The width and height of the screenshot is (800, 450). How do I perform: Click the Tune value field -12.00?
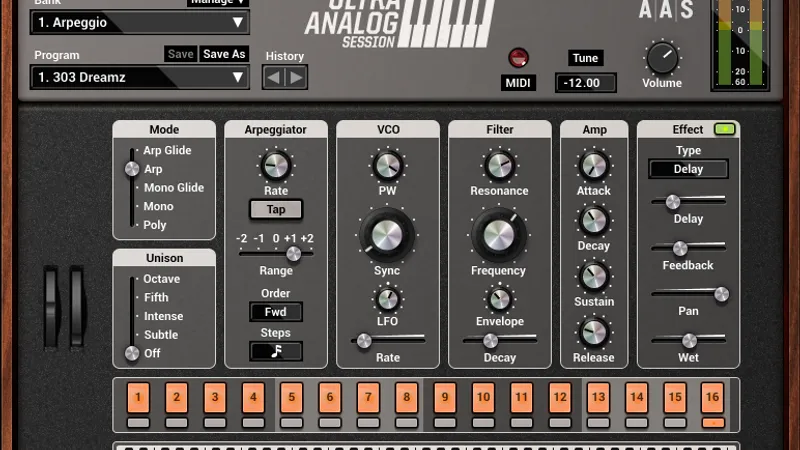click(x=585, y=83)
